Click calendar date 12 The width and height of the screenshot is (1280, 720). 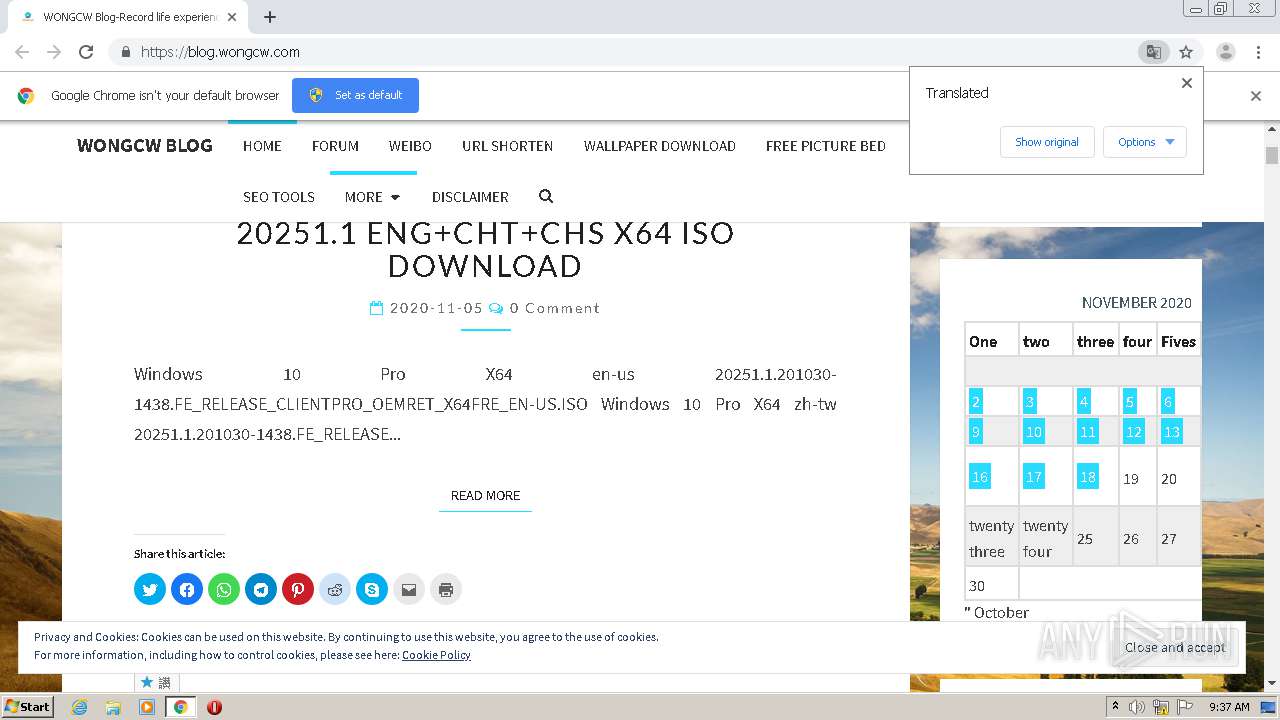point(1134,432)
